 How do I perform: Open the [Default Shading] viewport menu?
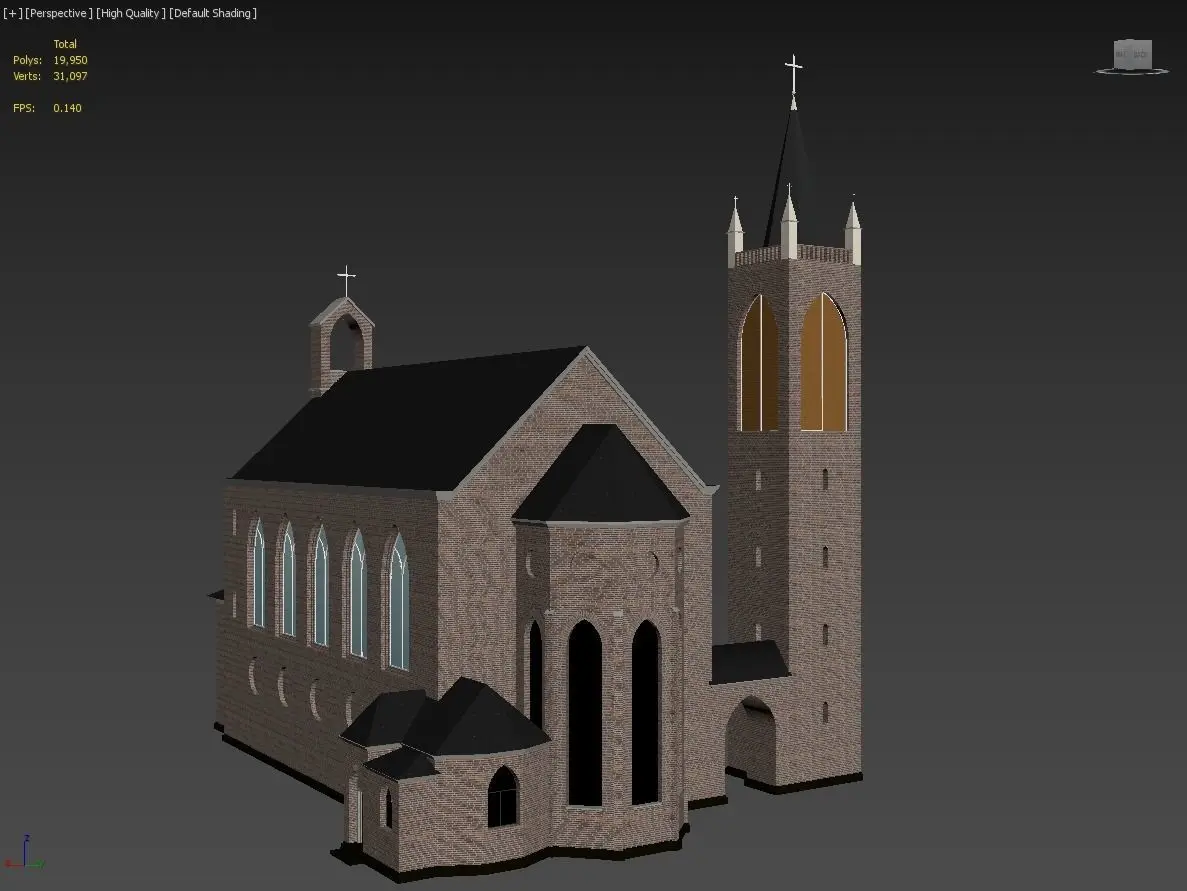(213, 14)
